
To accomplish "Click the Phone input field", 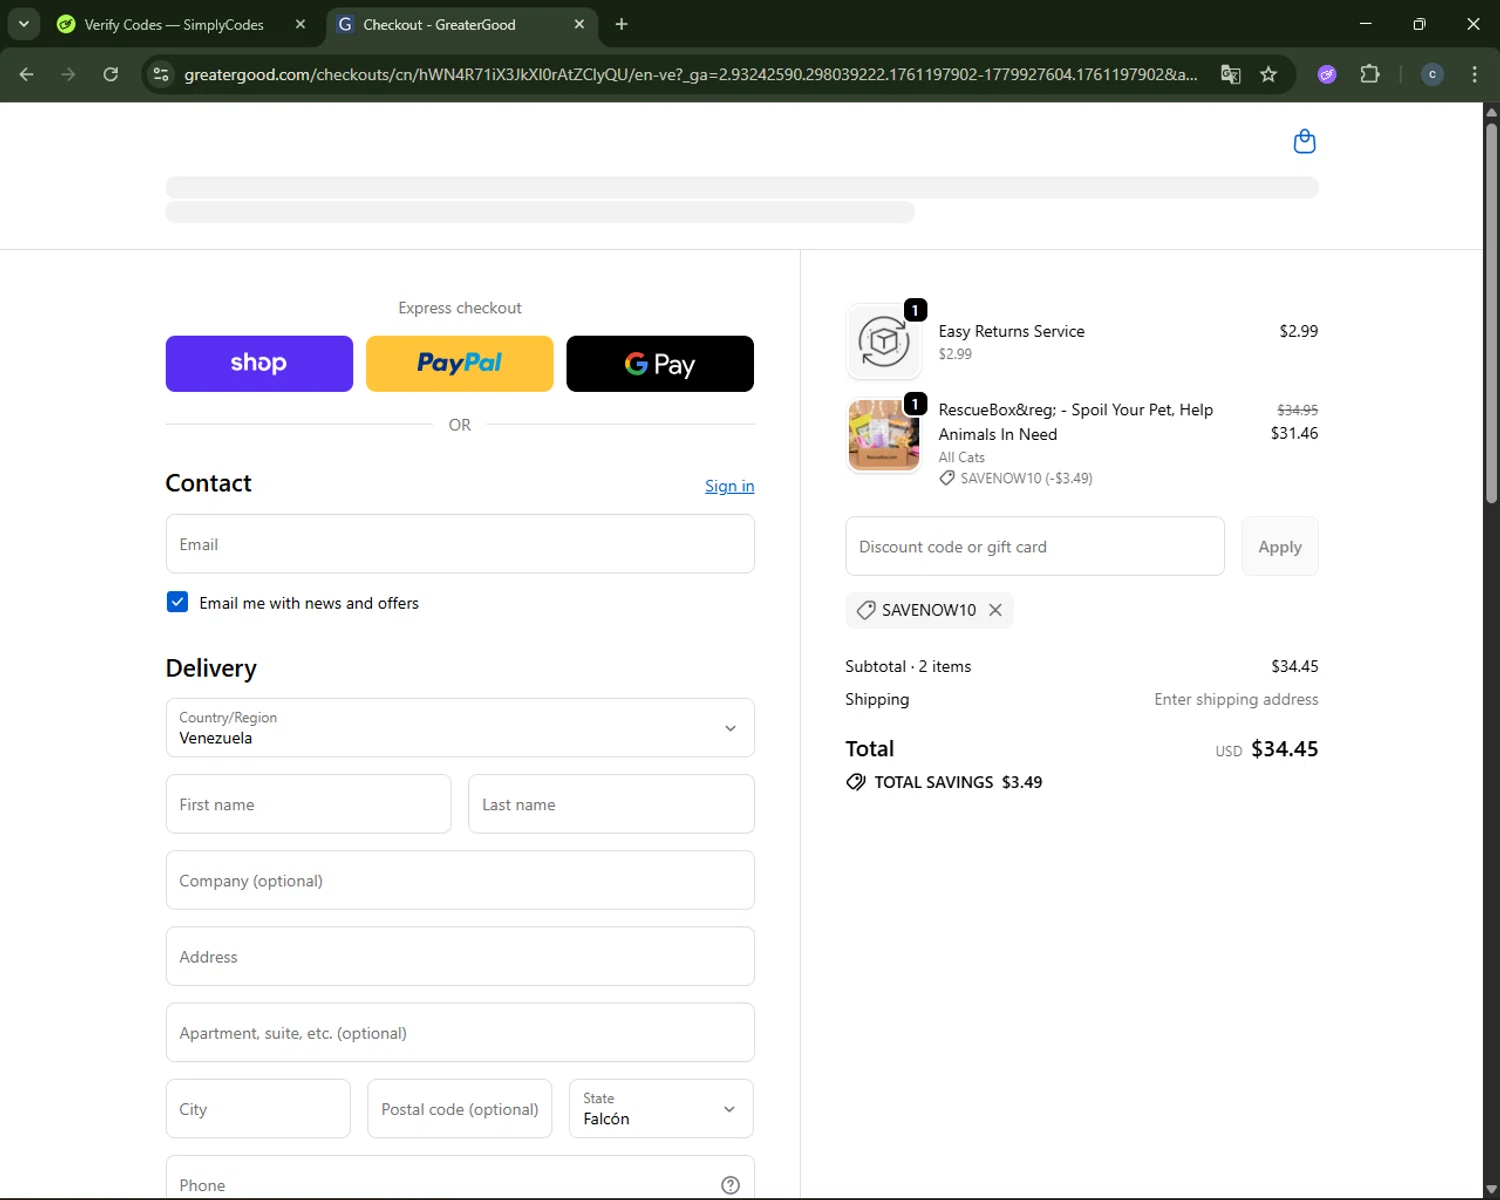I will pos(460,1180).
